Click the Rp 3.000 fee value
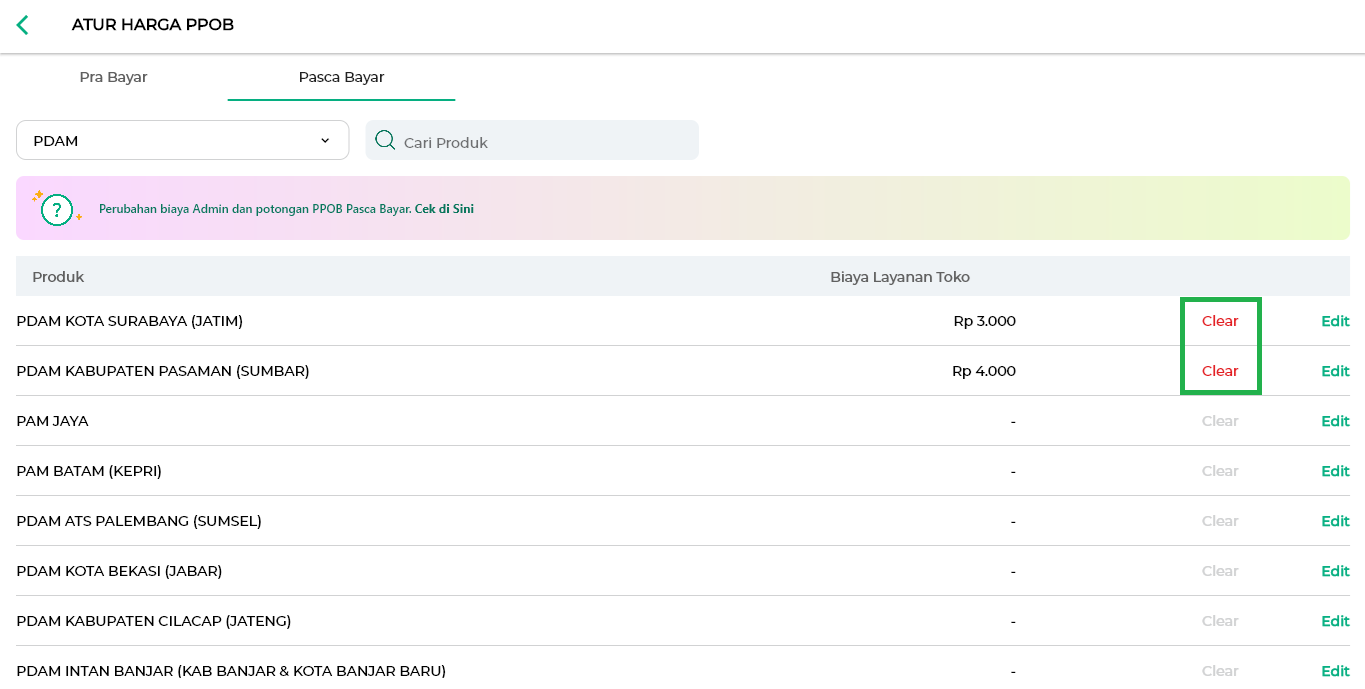Image resolution: width=1365 pixels, height=689 pixels. (984, 321)
